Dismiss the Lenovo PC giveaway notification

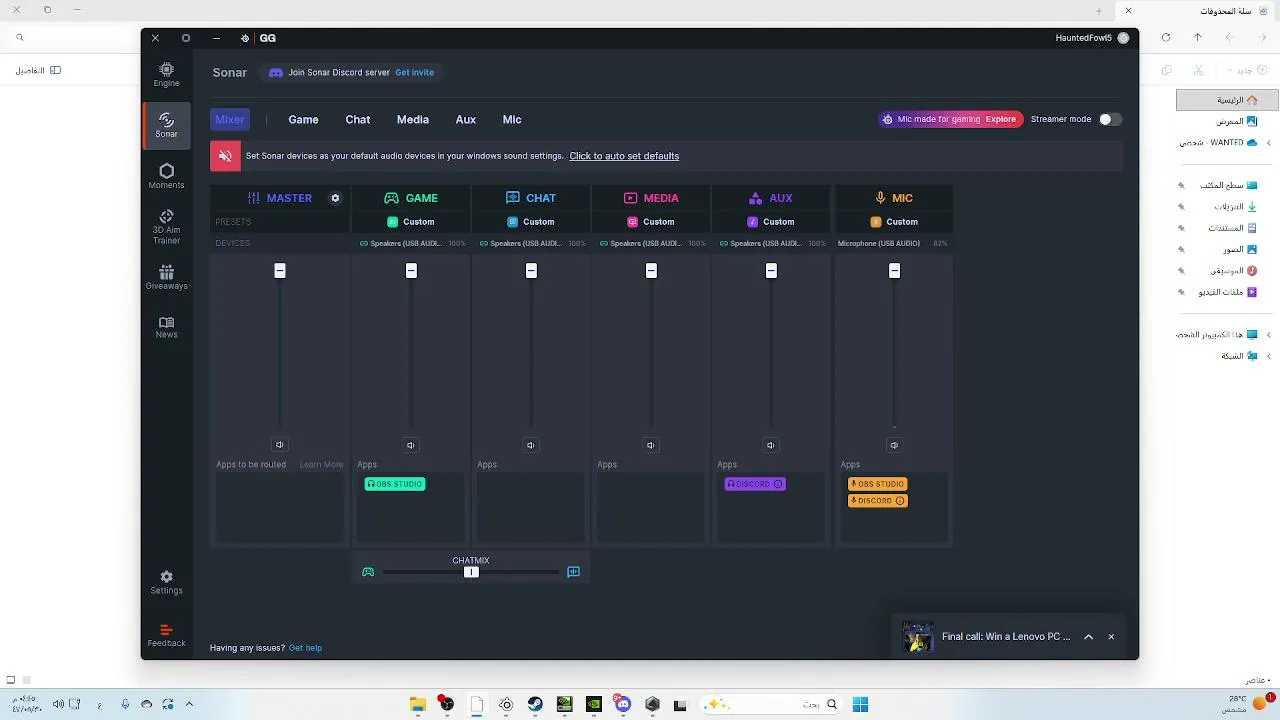pos(1111,637)
